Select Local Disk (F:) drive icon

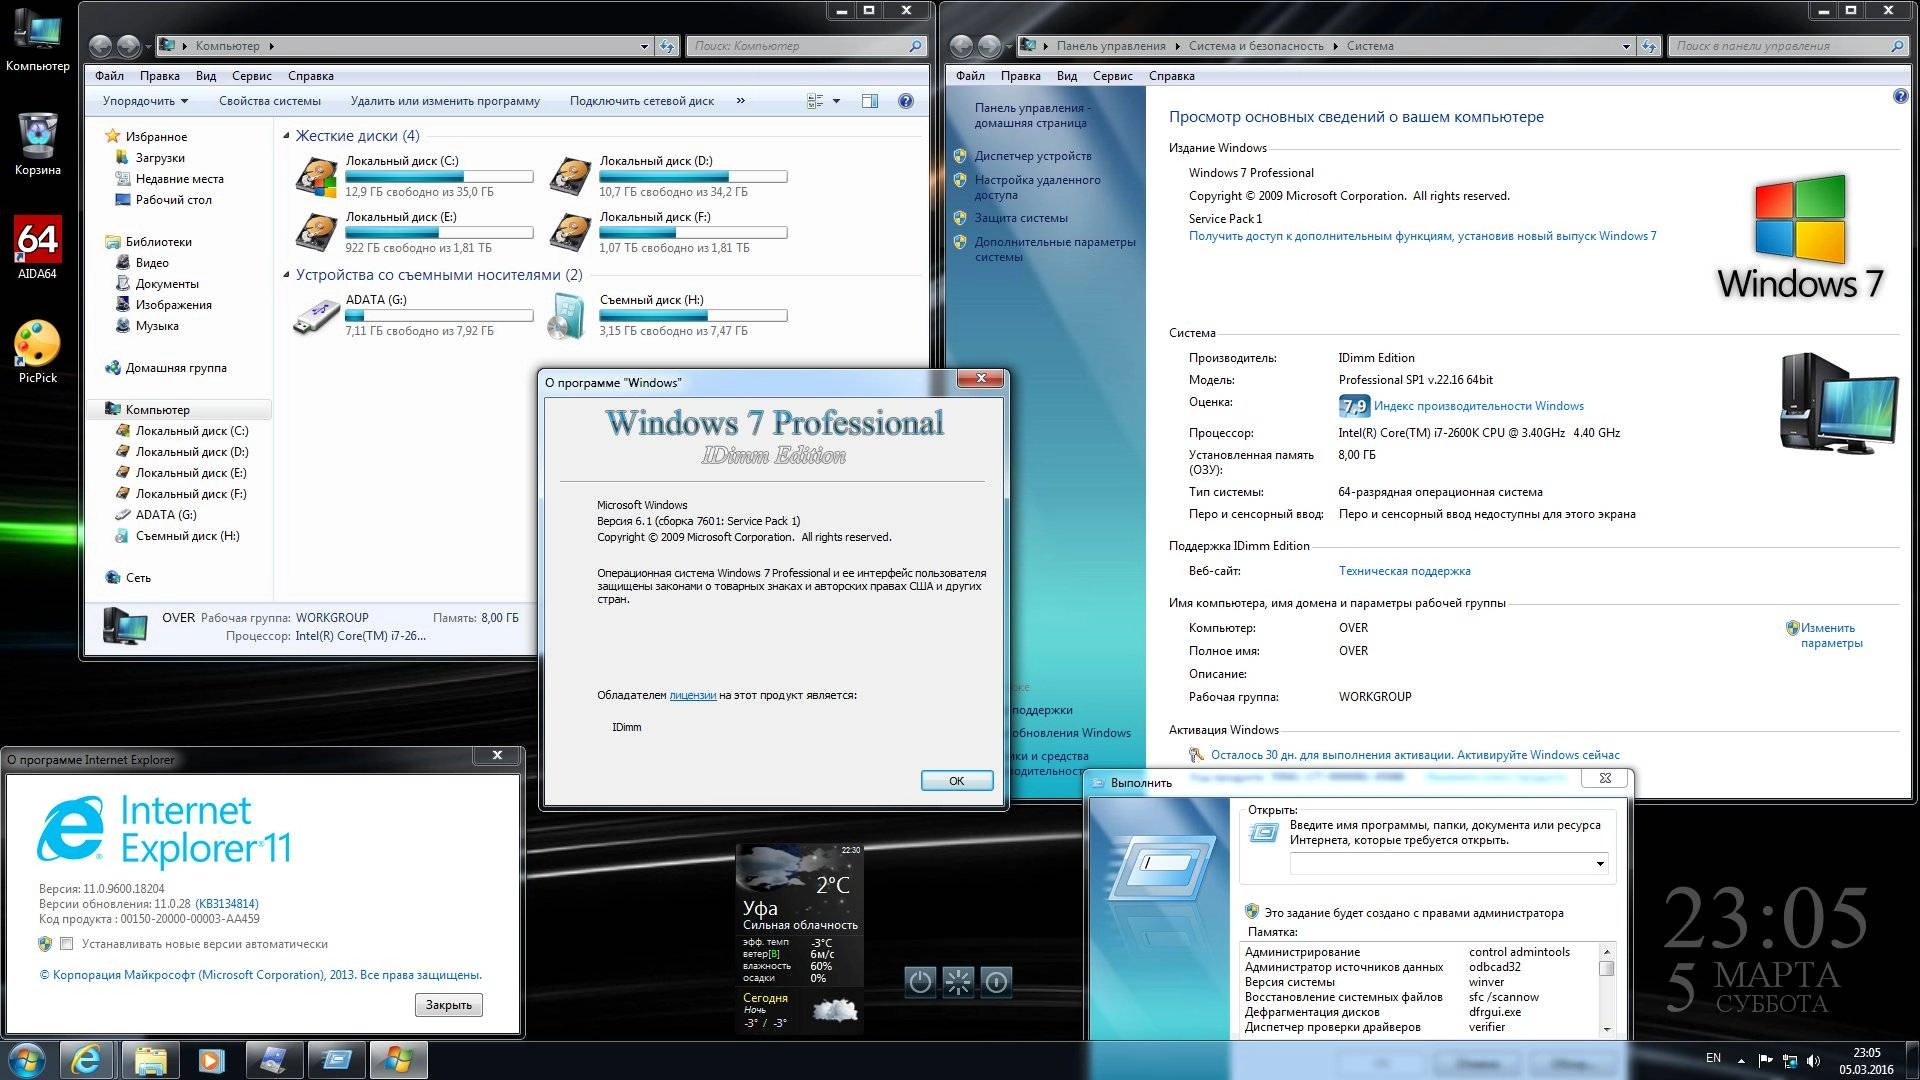pyautogui.click(x=570, y=233)
